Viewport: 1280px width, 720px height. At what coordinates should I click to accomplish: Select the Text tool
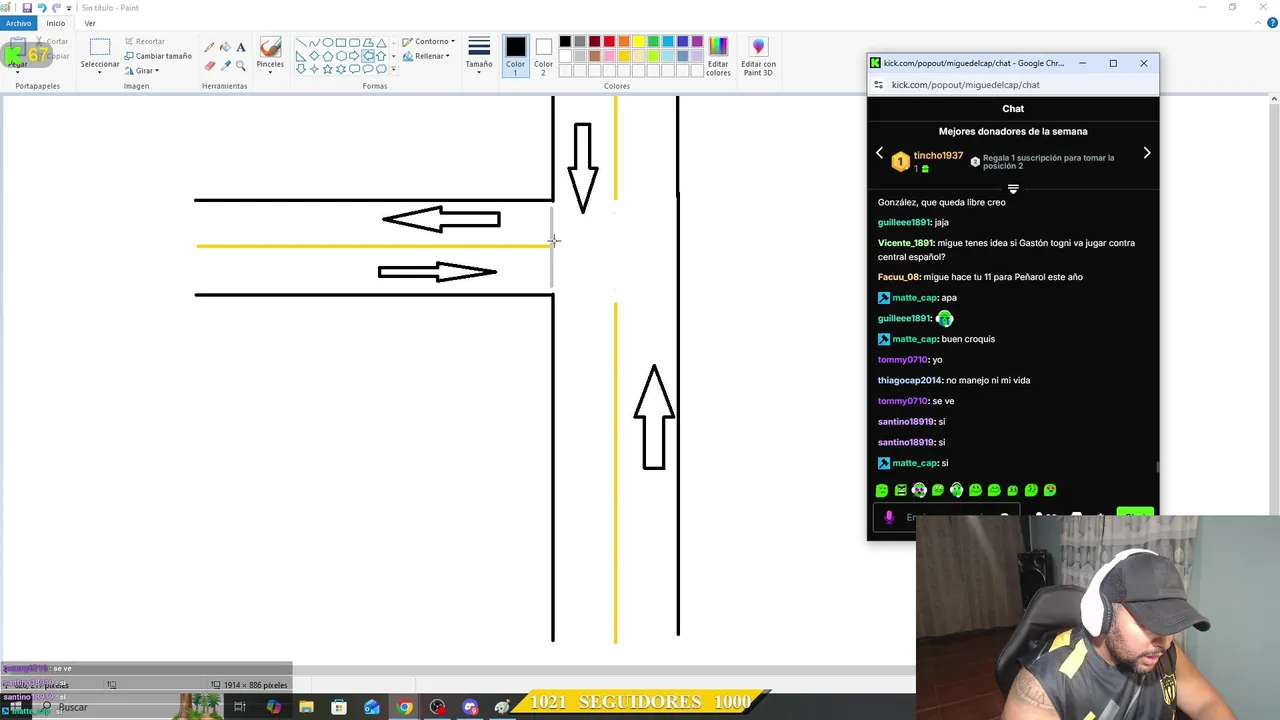point(241,47)
